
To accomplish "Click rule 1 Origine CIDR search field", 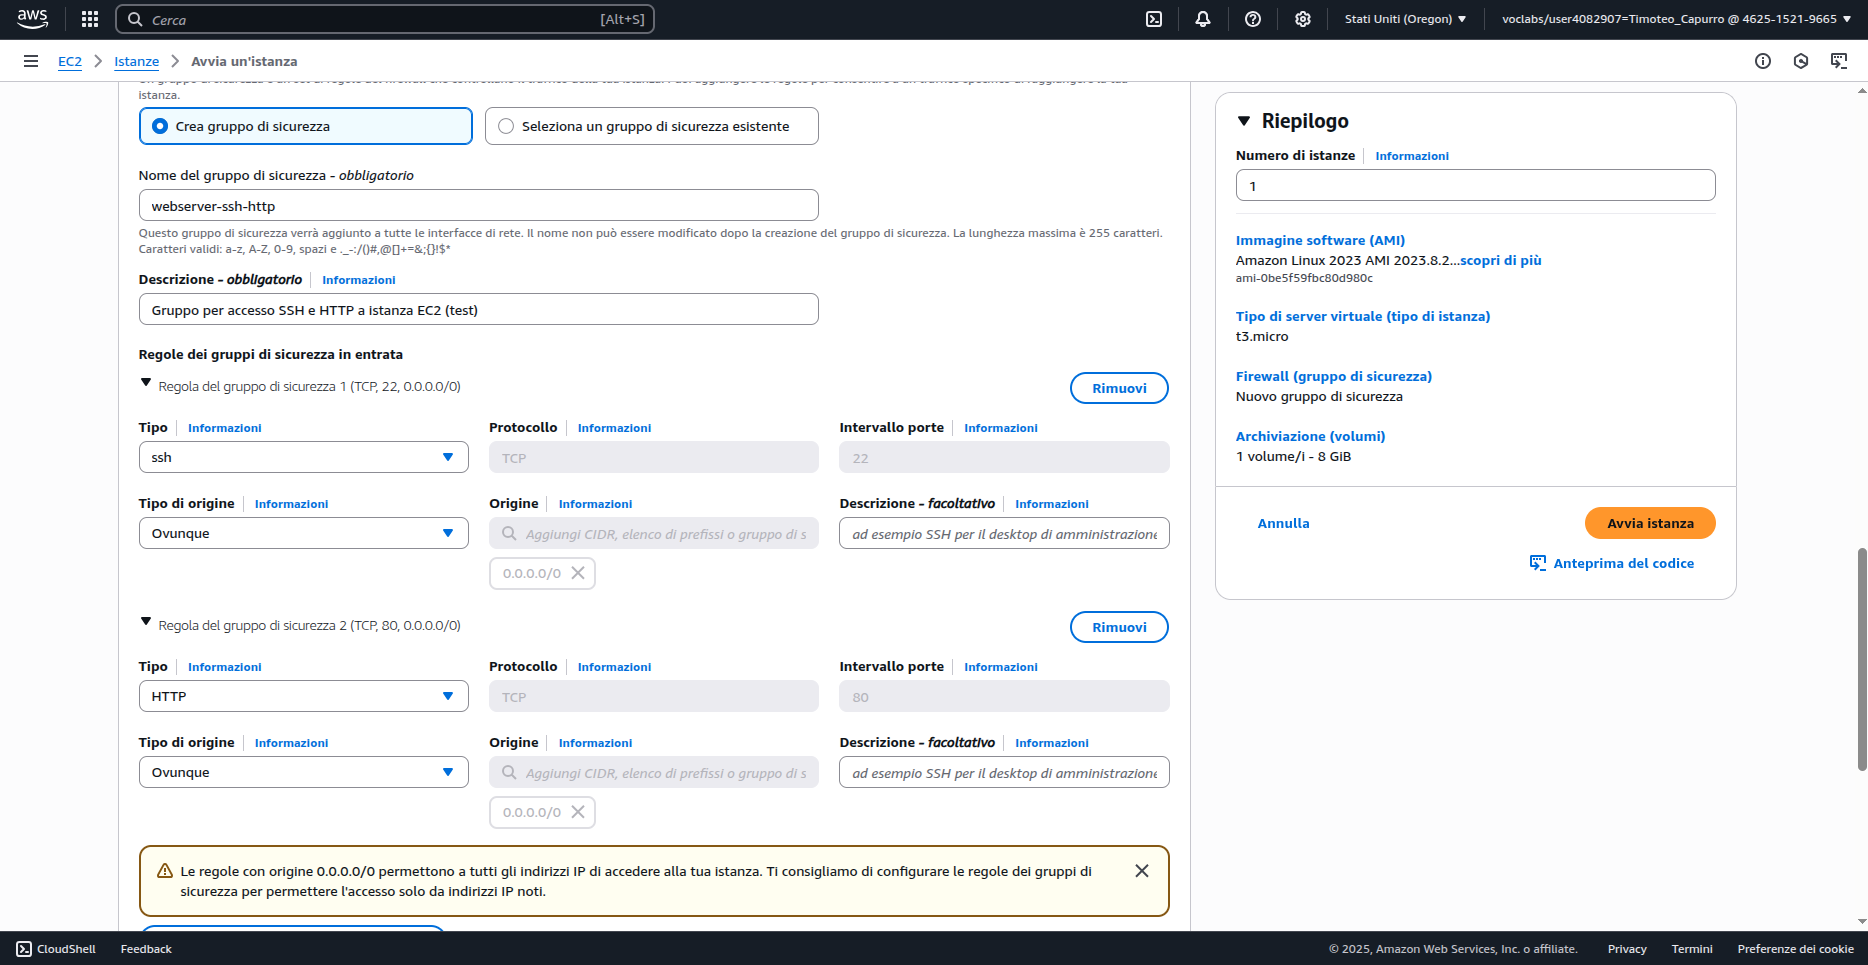I will pyautogui.click(x=654, y=533).
